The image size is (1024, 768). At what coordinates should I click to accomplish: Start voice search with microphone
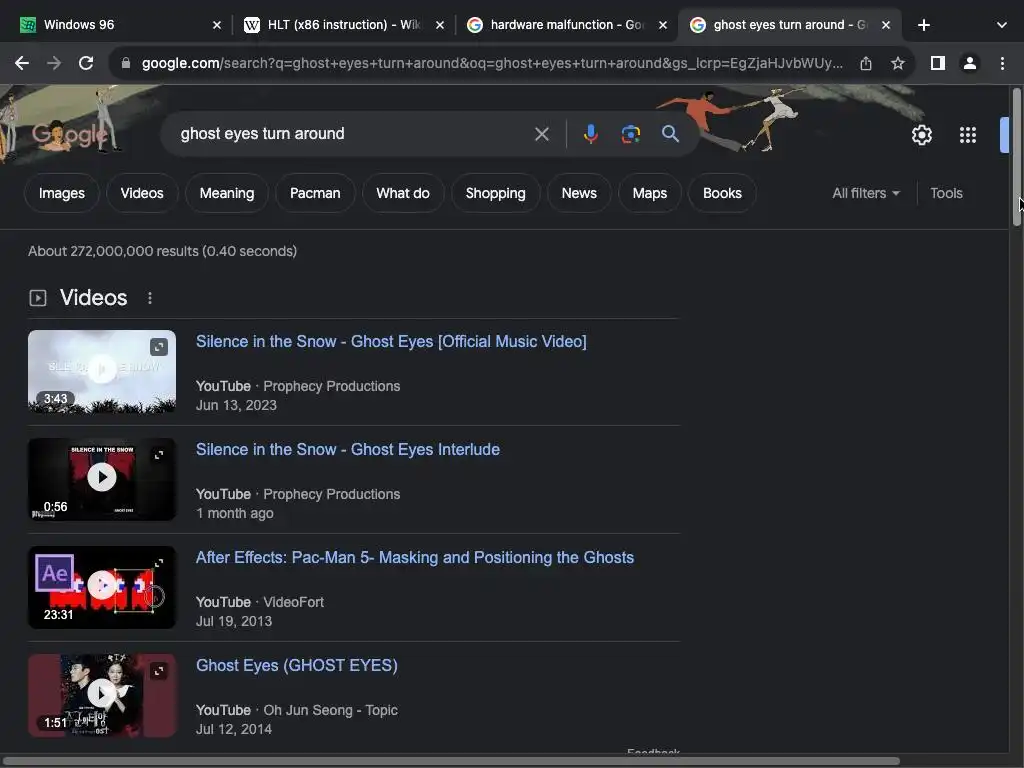click(x=590, y=134)
